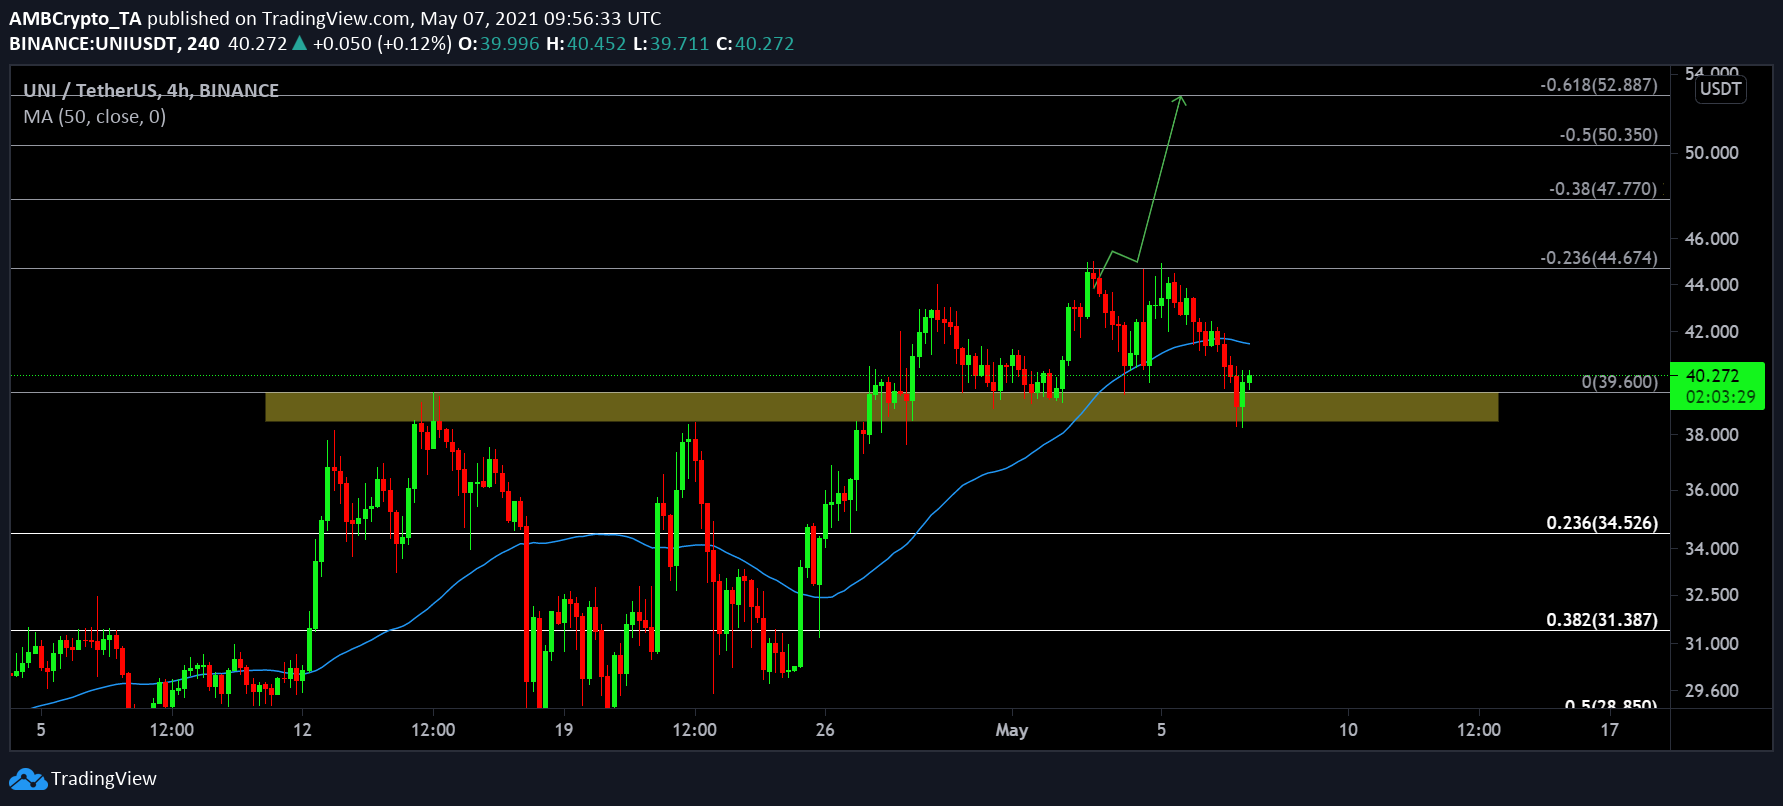Click the countdown timer 02:03:29
Screen dimensions: 1783x806
[1720, 397]
